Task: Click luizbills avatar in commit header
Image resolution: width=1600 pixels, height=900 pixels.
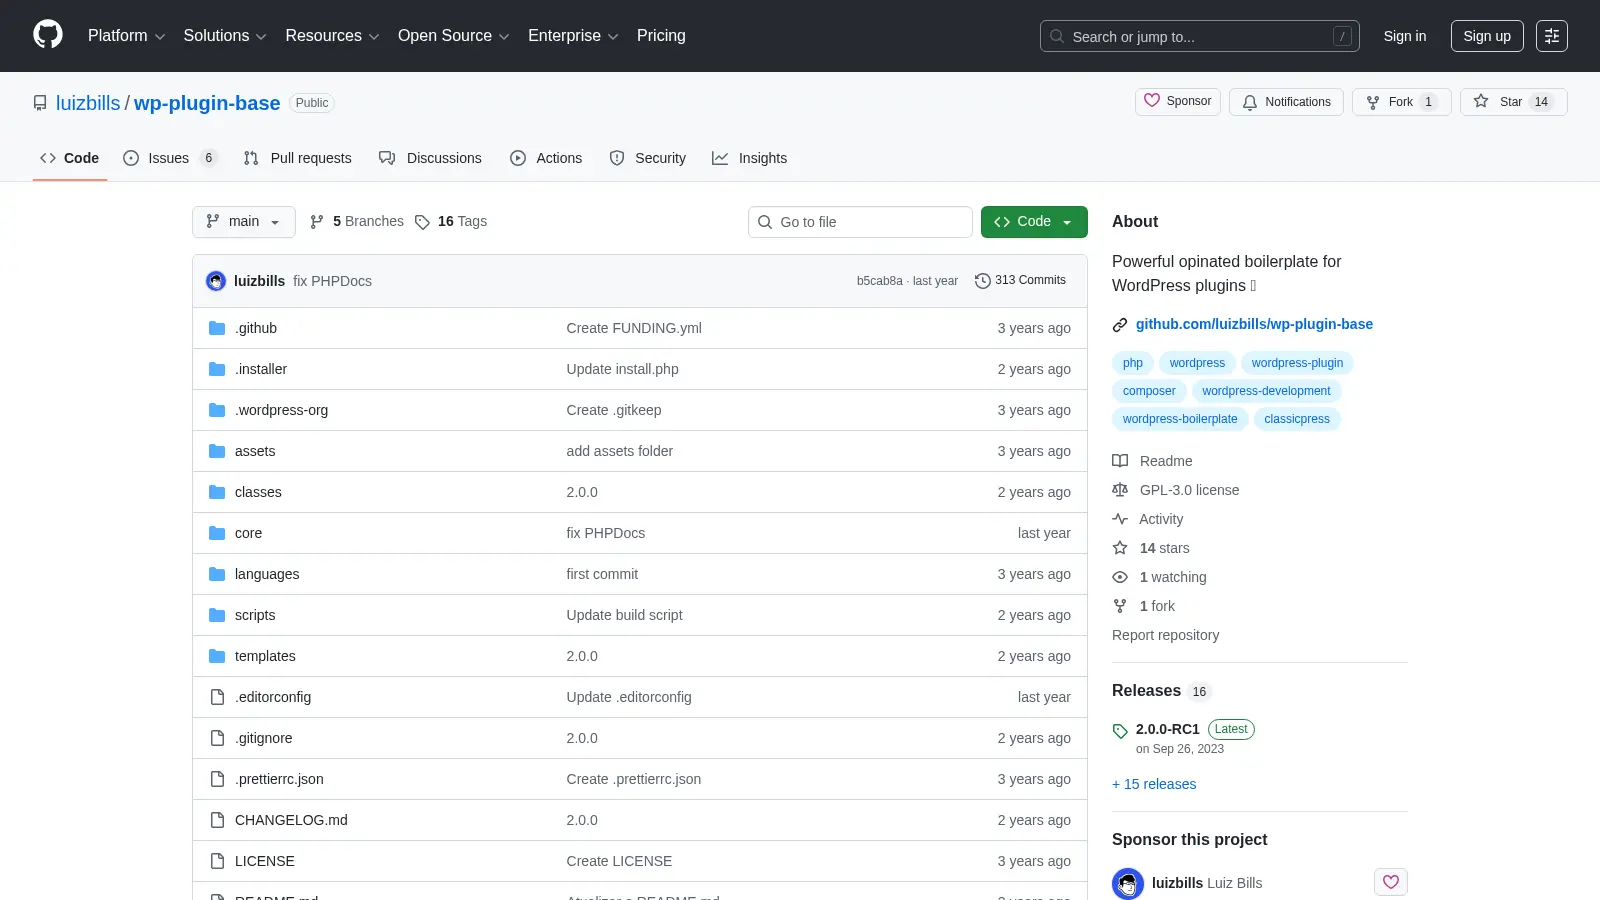Action: (216, 281)
